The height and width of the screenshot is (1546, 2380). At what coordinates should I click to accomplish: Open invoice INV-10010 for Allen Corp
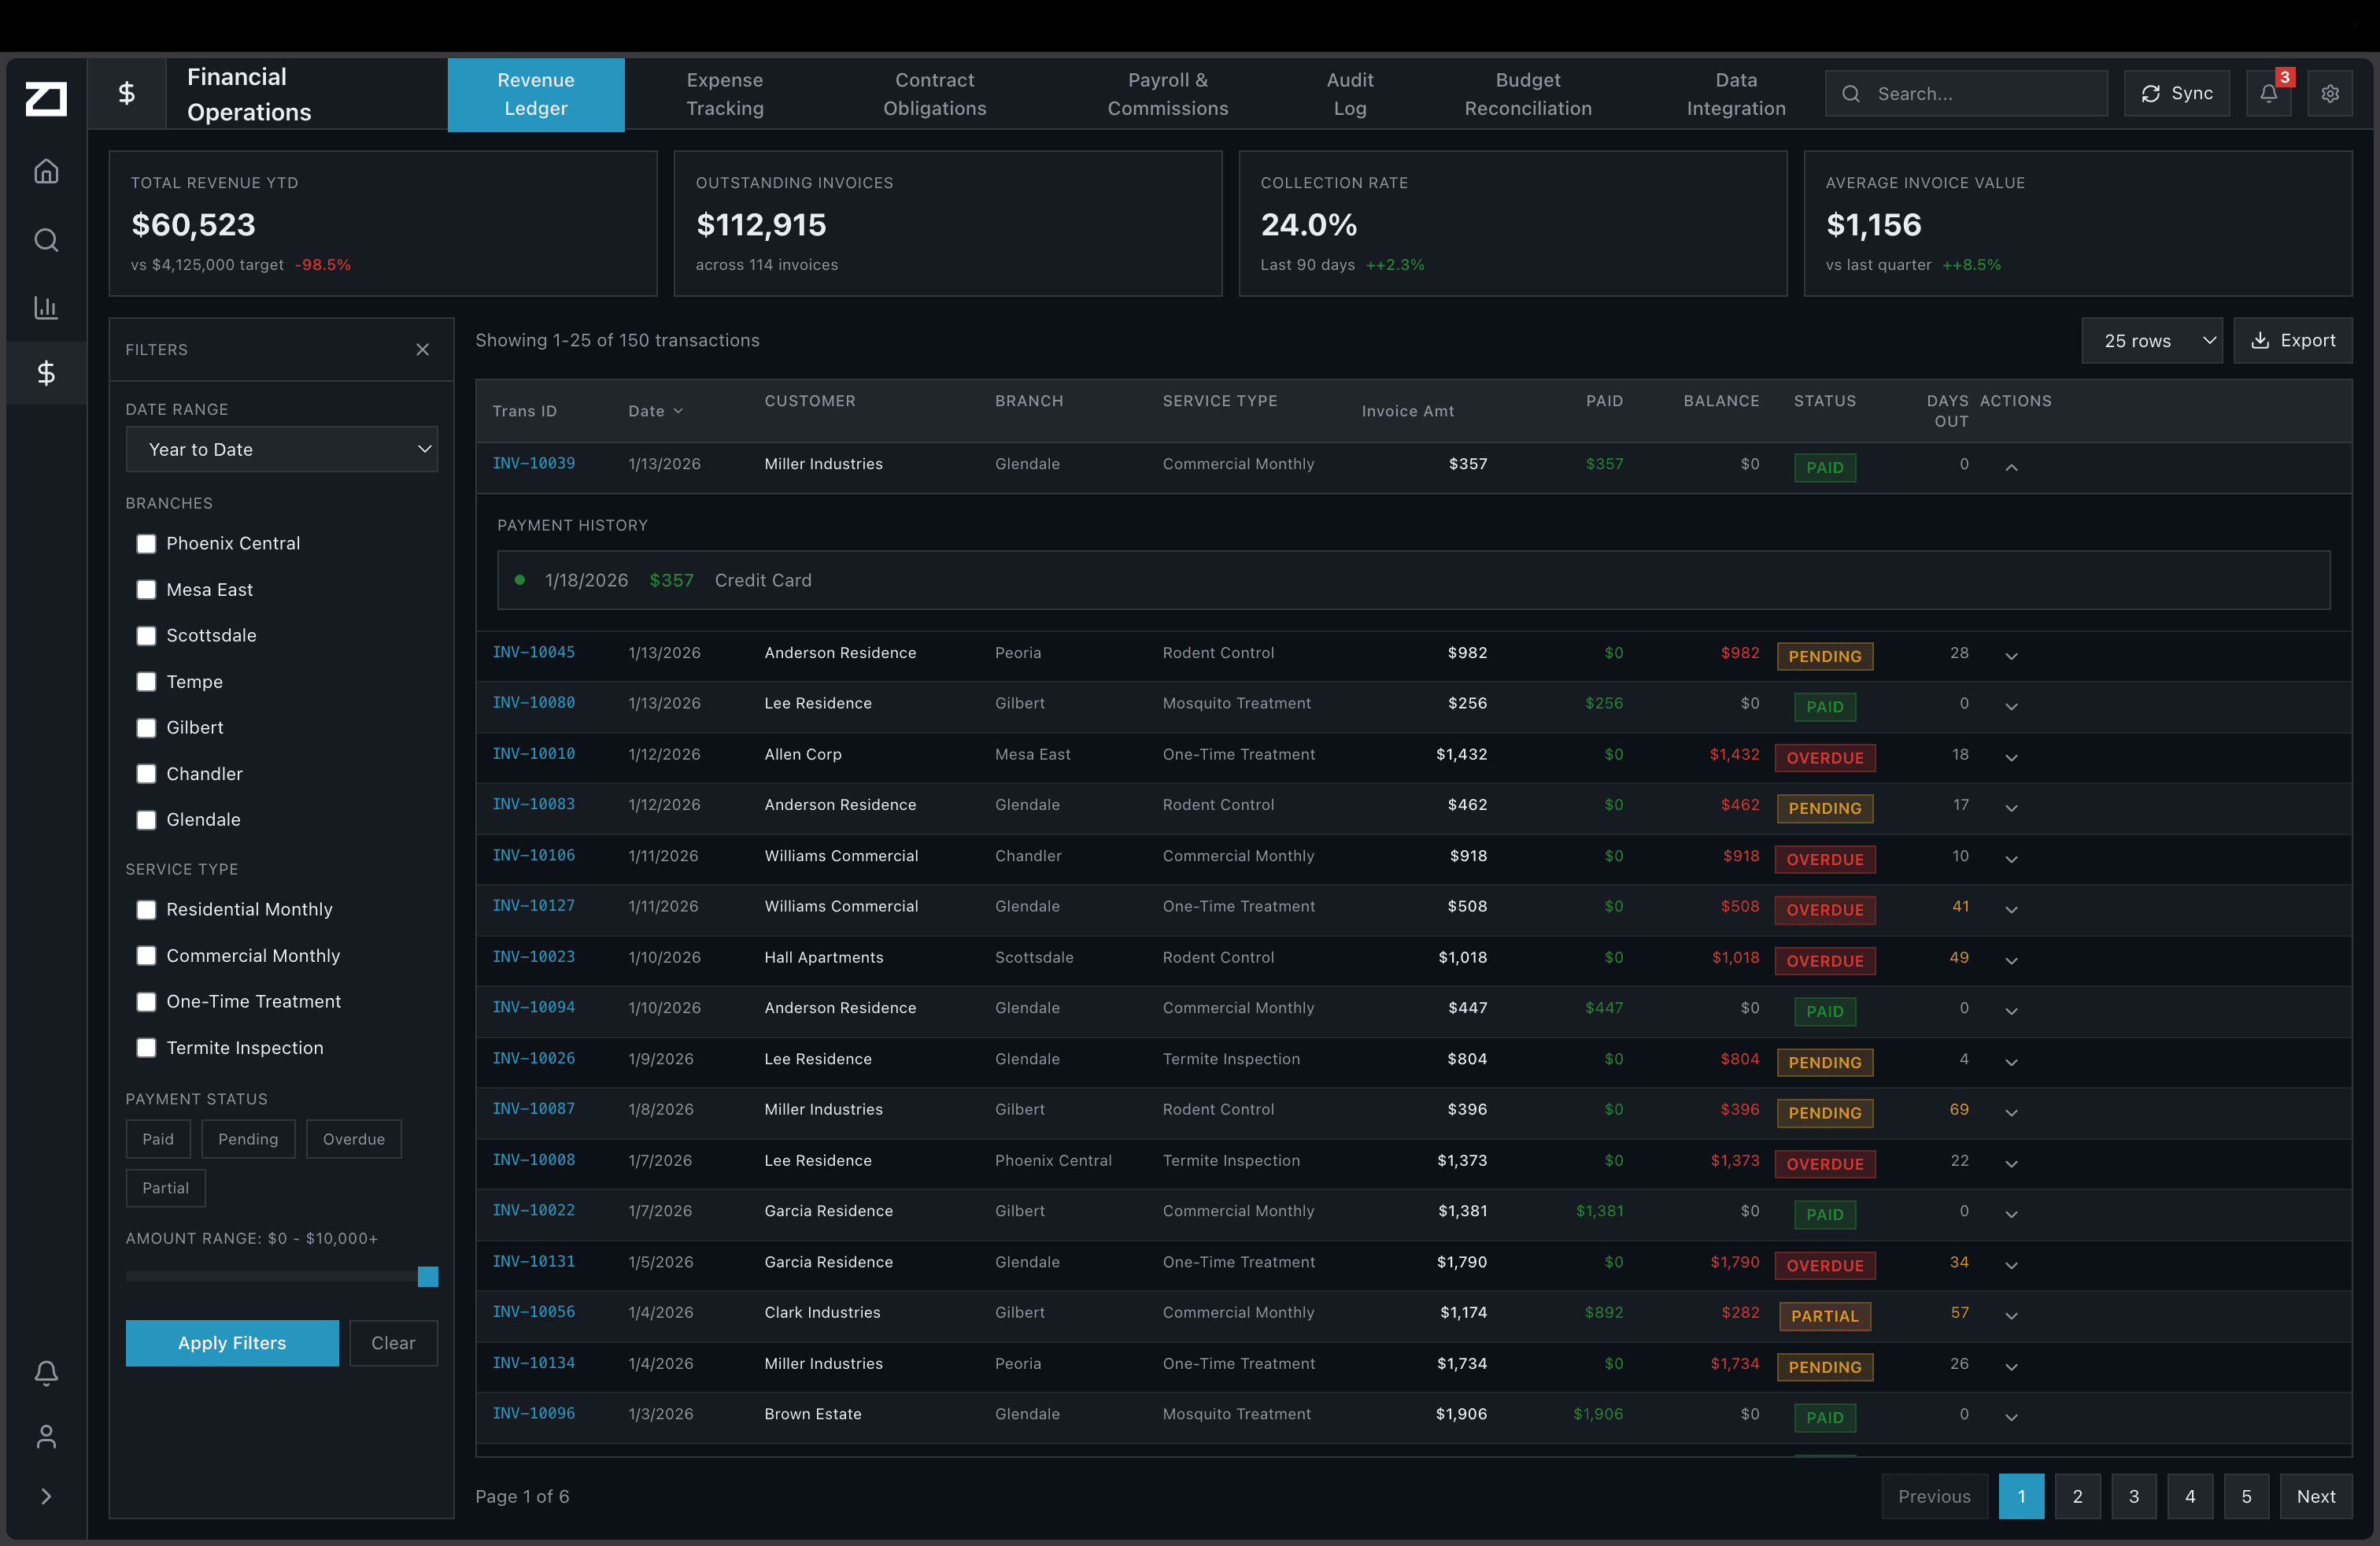(534, 754)
